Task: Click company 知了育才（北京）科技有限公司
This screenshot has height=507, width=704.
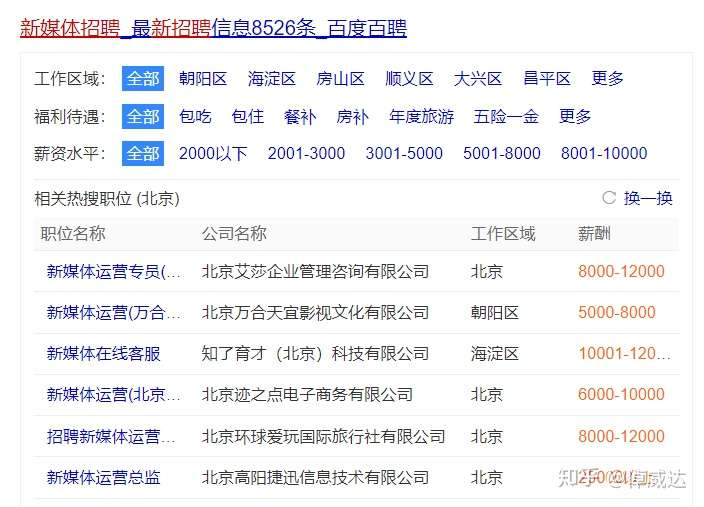Action: tap(315, 354)
